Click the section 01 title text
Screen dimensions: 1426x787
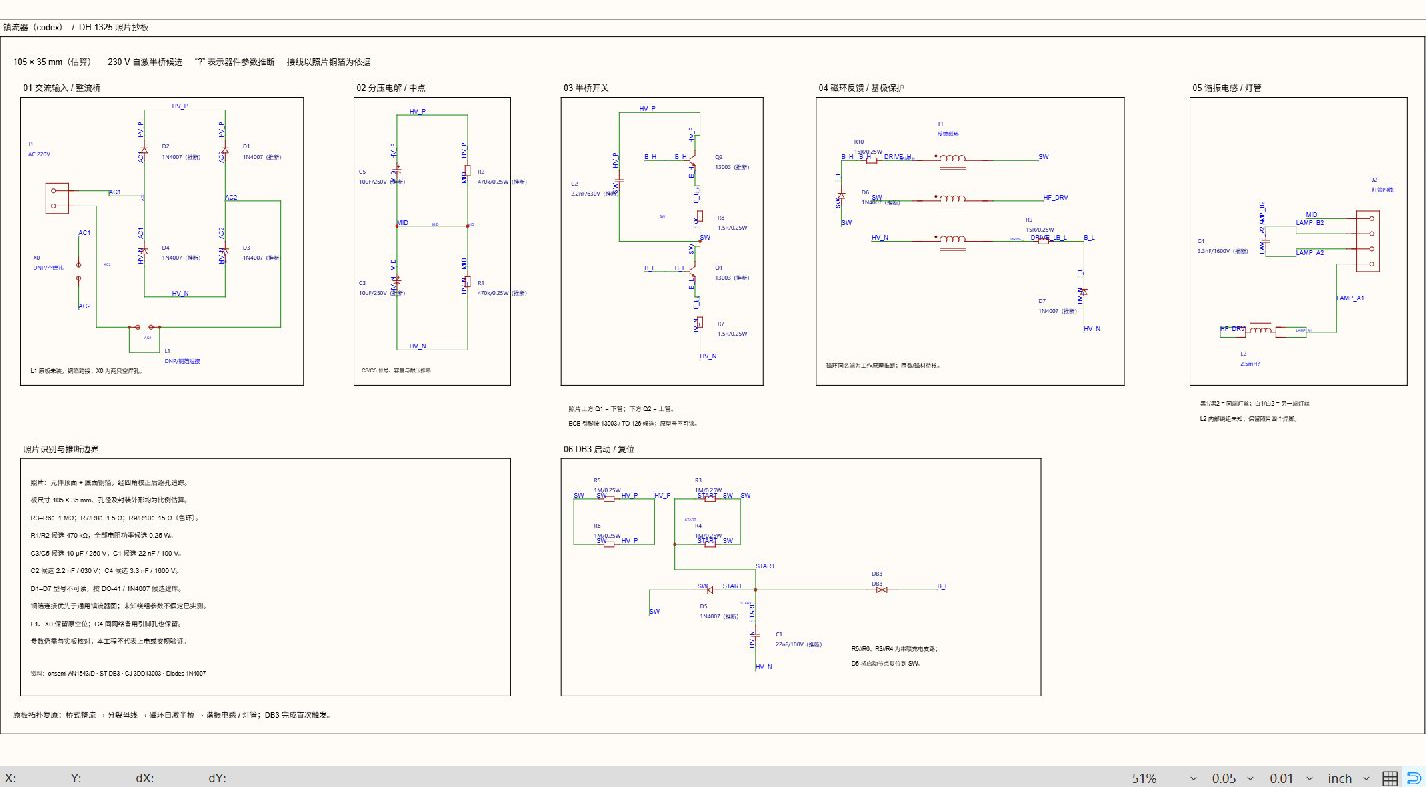62,88
